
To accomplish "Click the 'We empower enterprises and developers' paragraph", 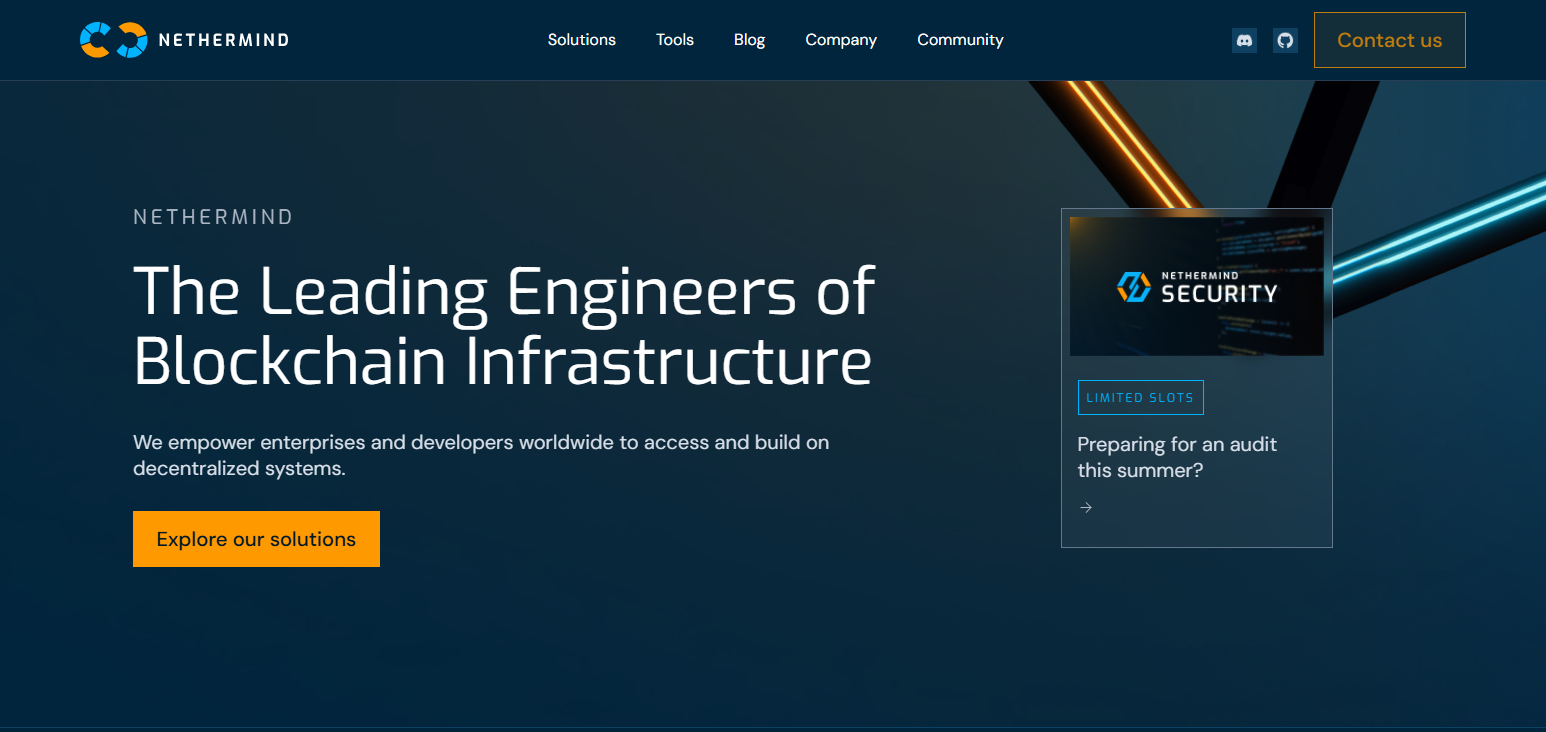I will pos(481,455).
